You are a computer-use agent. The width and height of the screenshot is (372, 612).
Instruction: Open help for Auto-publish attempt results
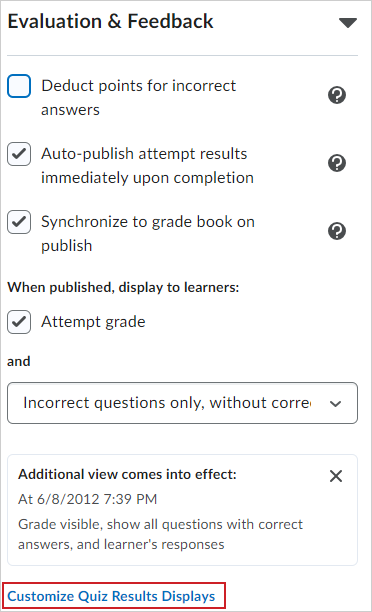click(337, 163)
